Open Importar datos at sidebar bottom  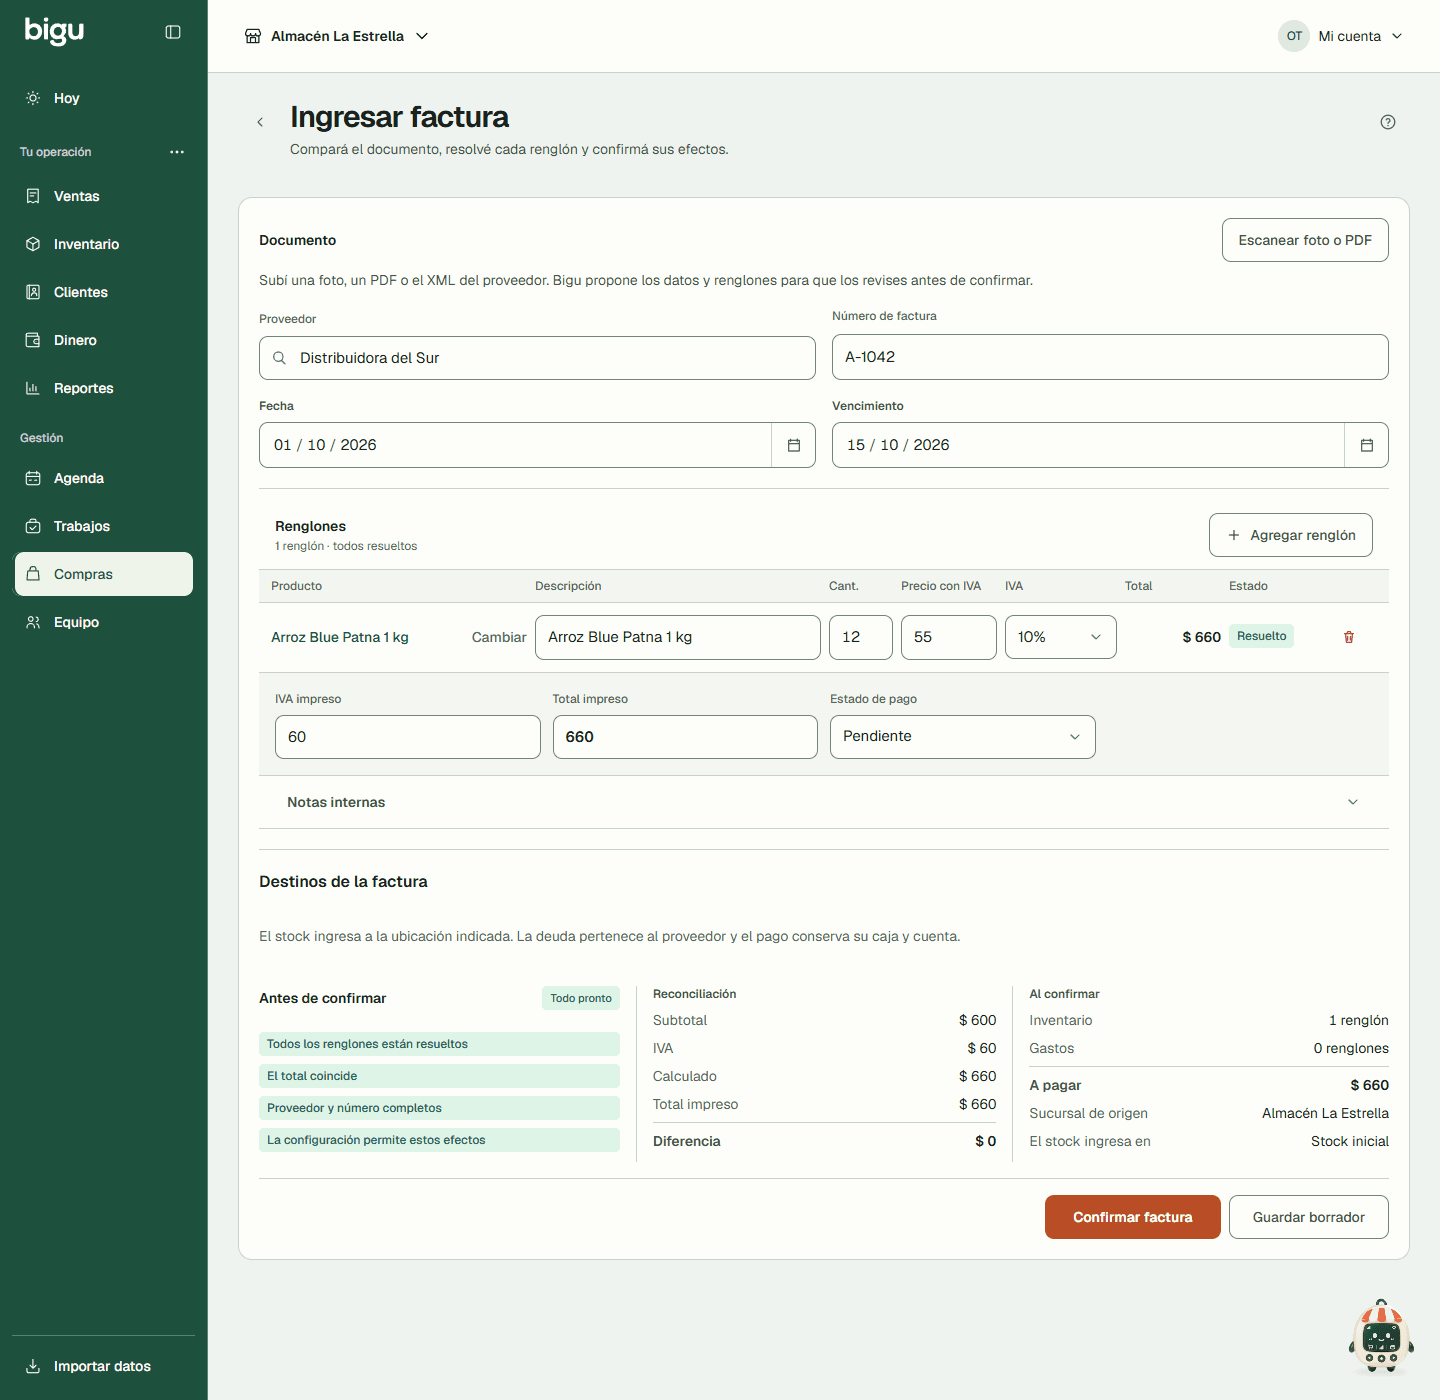point(104,1366)
